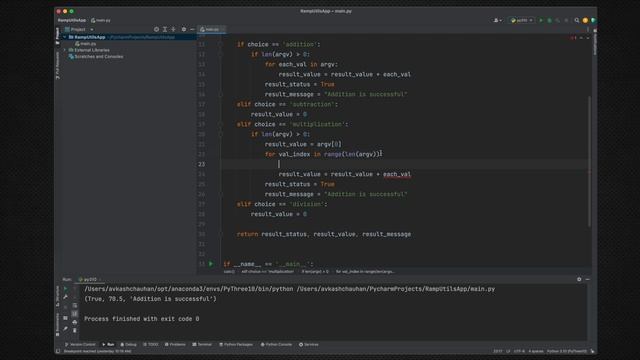Image resolution: width=640 pixels, height=360 pixels.
Task: Open Problems tool window tab
Action: [175, 344]
